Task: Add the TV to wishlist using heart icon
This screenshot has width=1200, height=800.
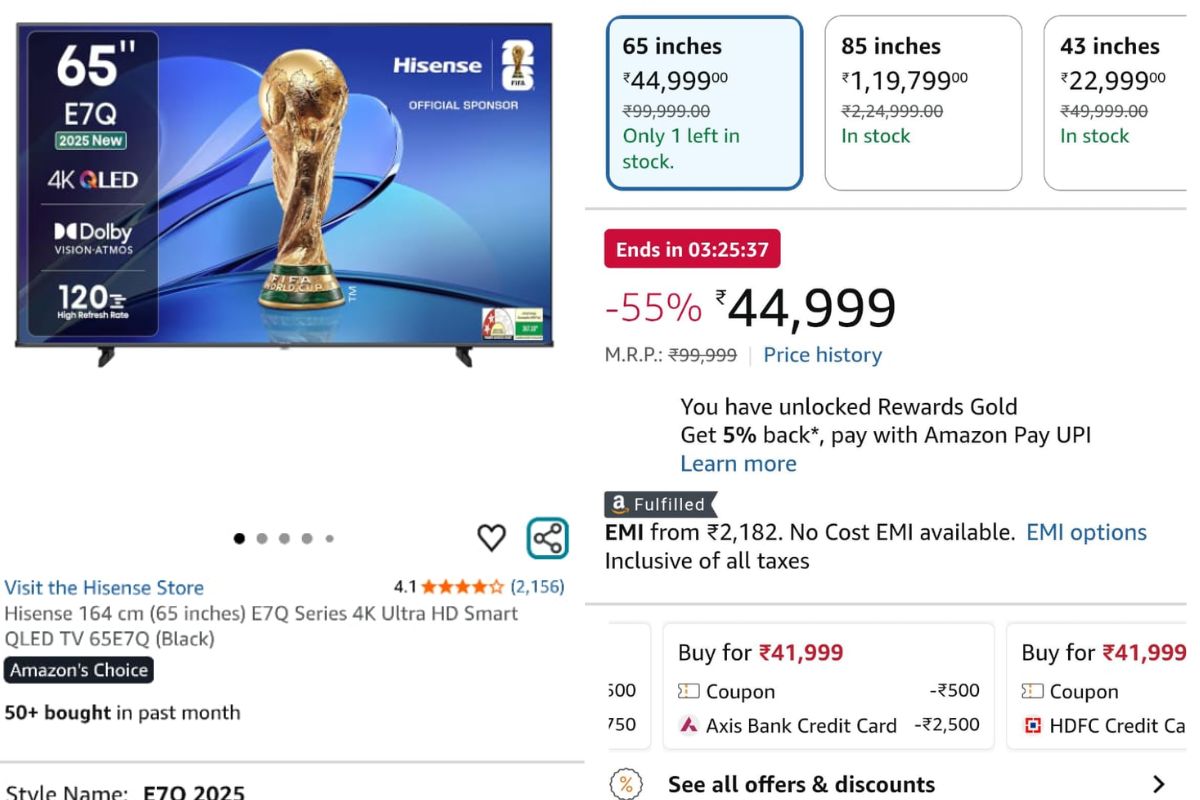Action: tap(491, 538)
